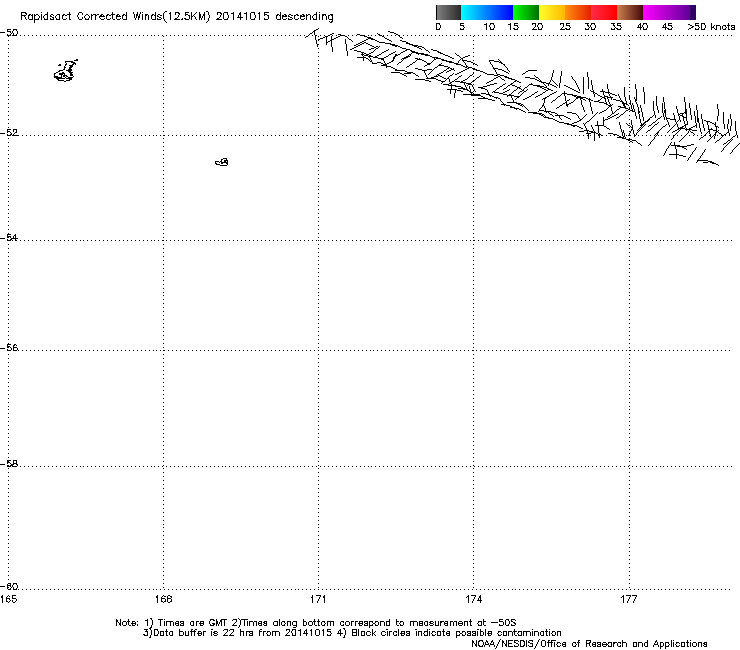This screenshot has width=740, height=650.
Task: Click the '20141015 descending' title text
Action: point(275,17)
